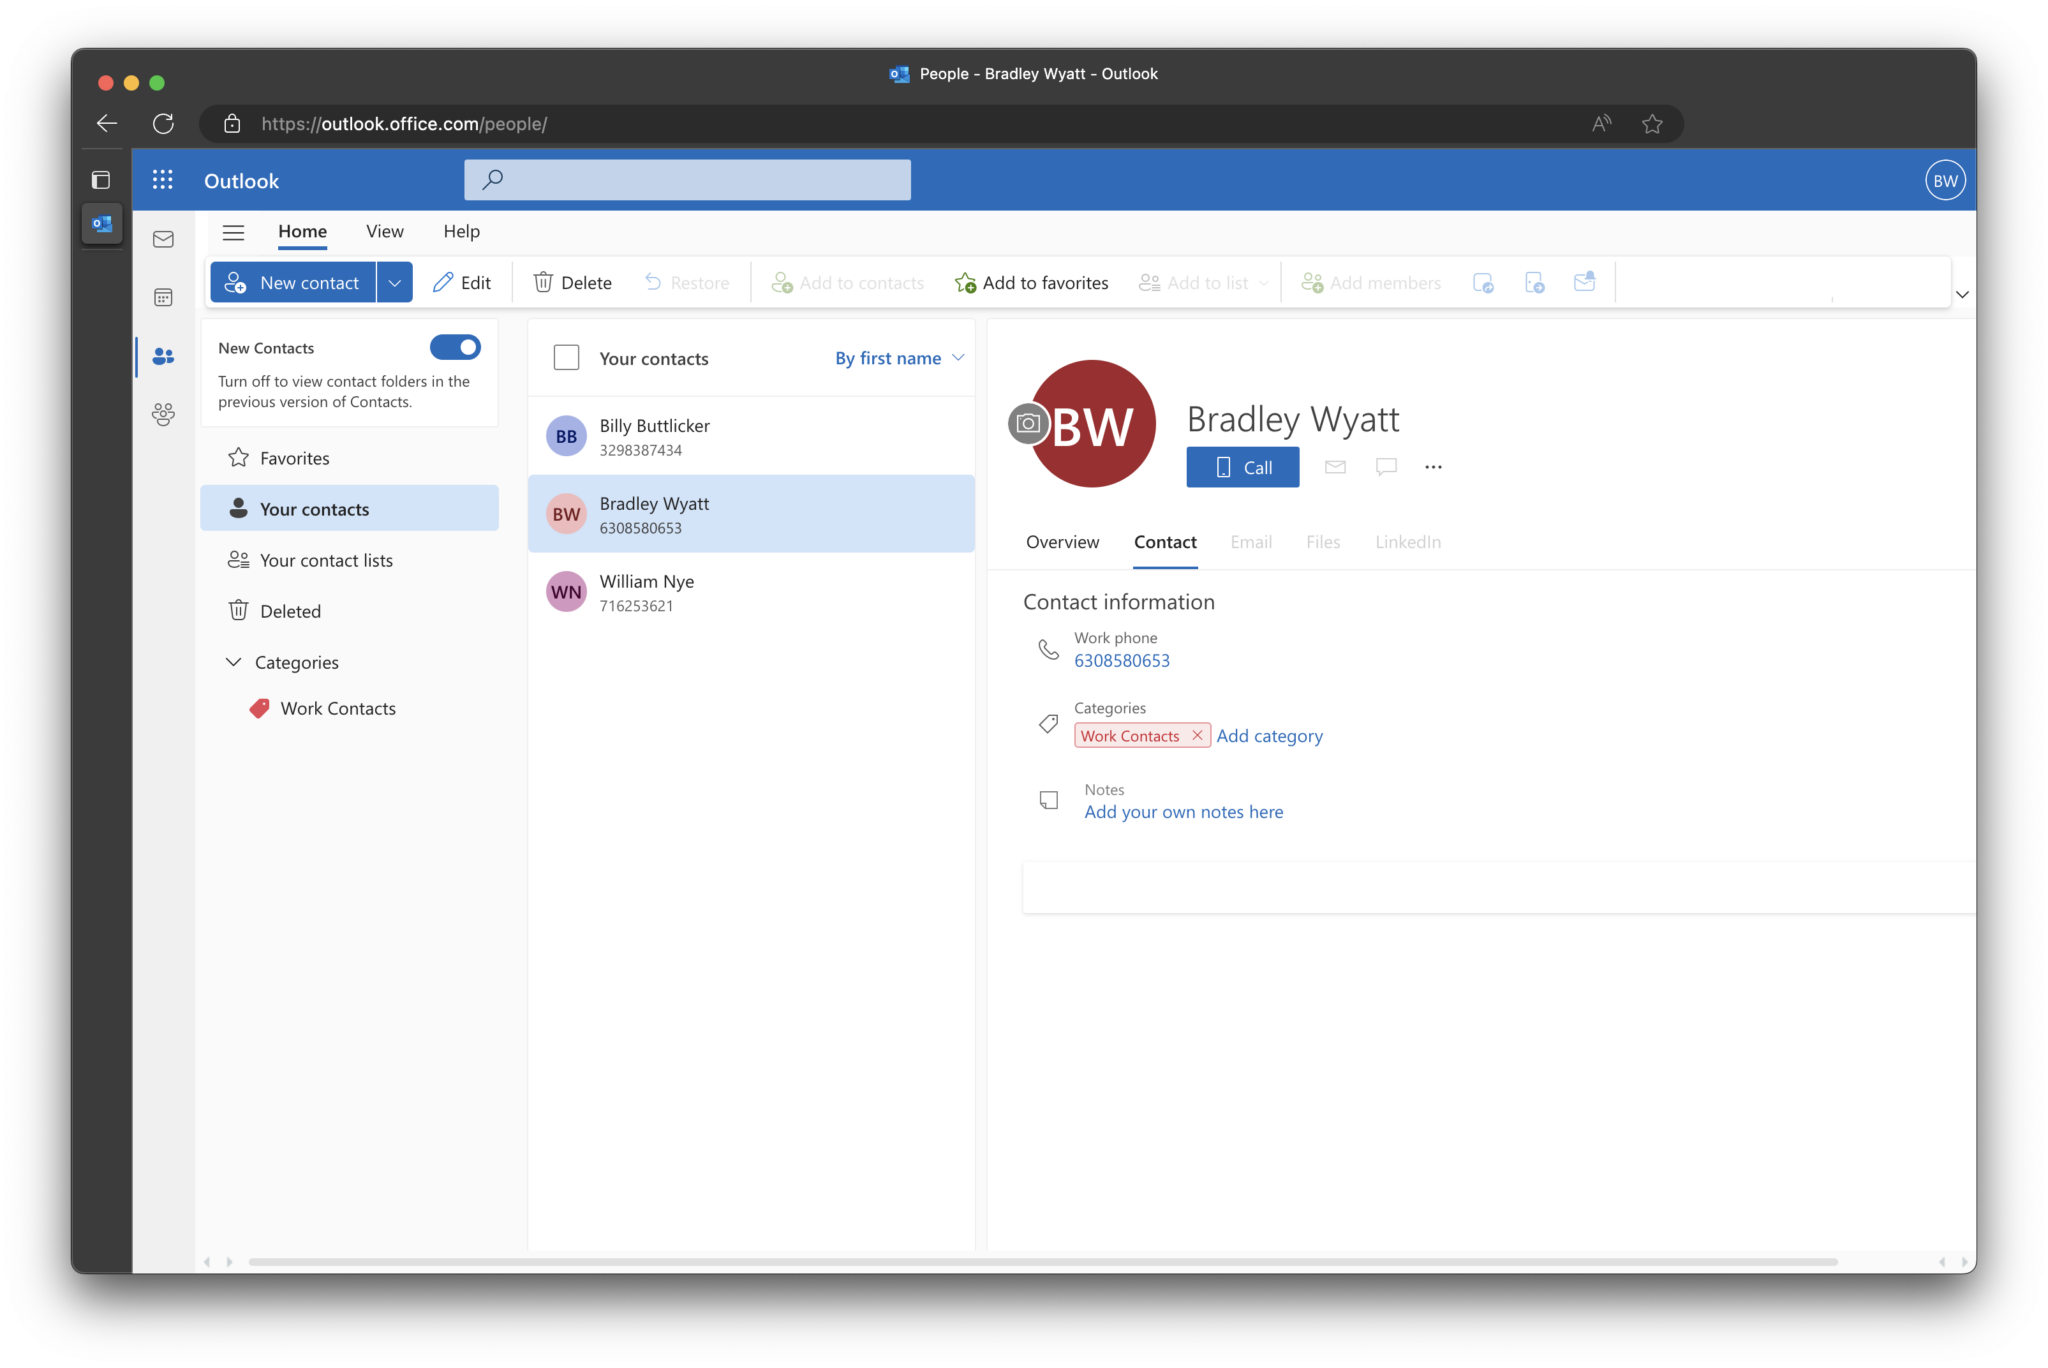Open the By first name sort dropdown
Screen dimensions: 2048x1368
pyautogui.click(x=899, y=358)
